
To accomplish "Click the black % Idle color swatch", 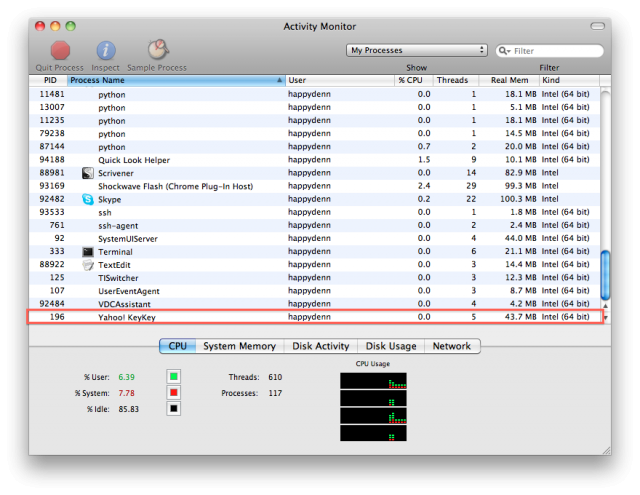I will pos(174,408).
